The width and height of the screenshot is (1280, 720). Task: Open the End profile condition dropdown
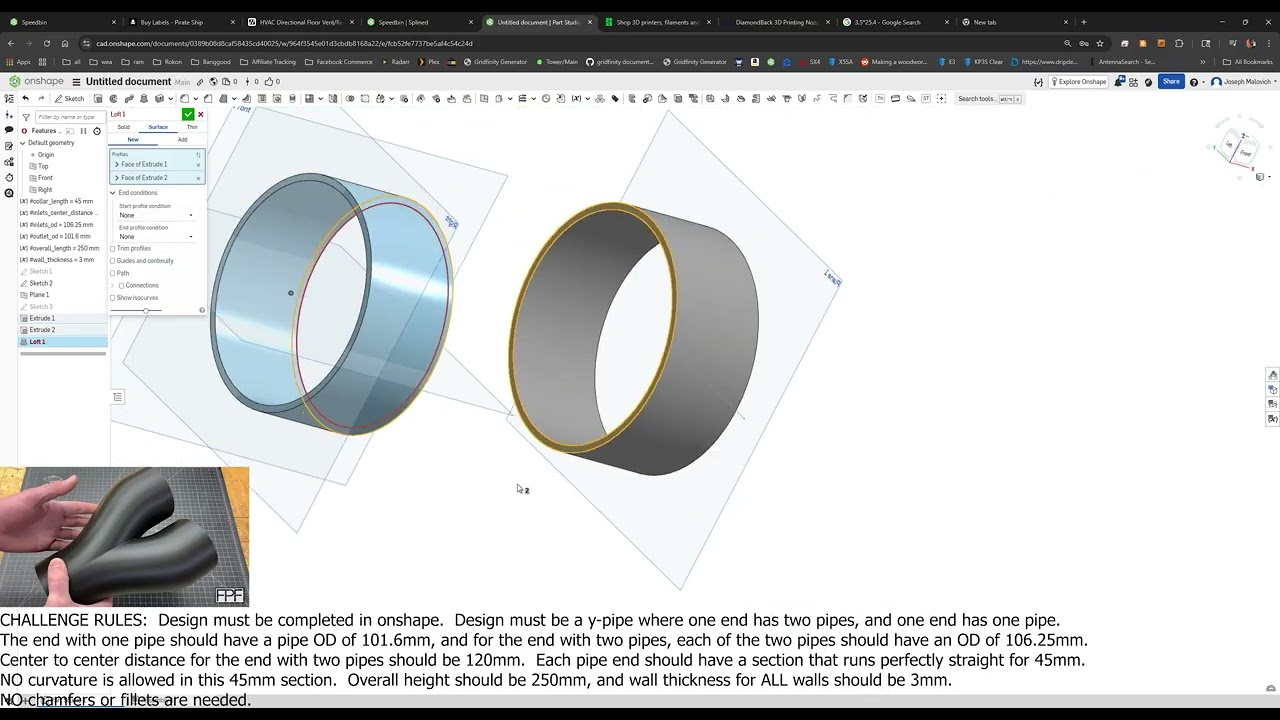click(x=156, y=237)
